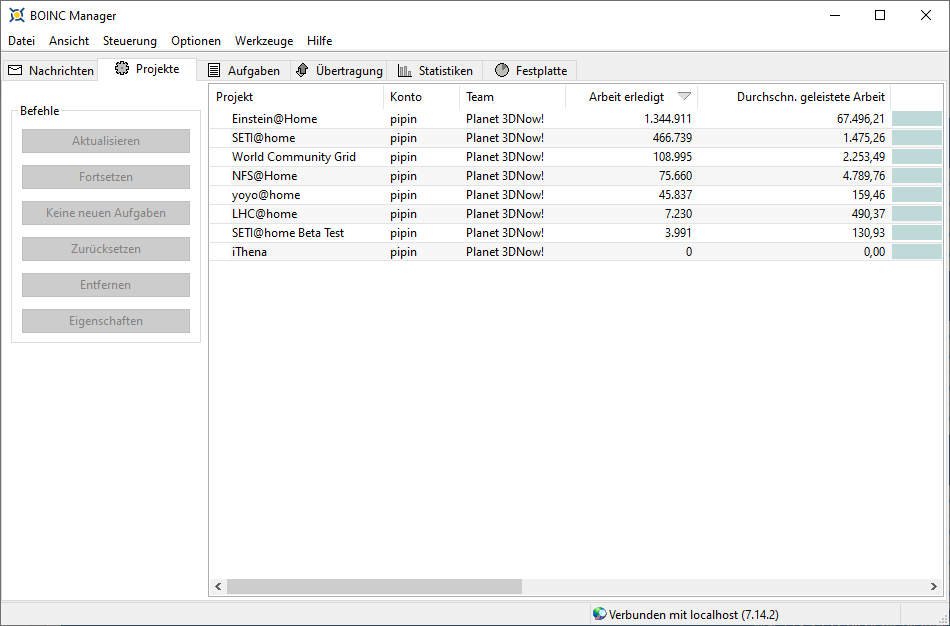Sort by the Konto column header
Viewport: 950px width, 626px height.
click(422, 96)
